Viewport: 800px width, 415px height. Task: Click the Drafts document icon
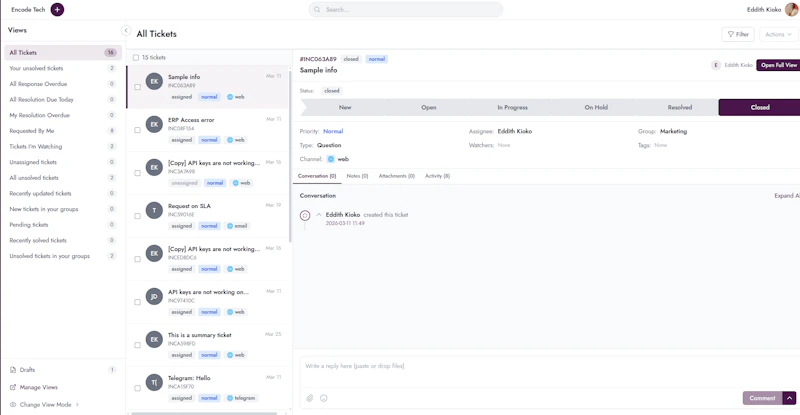click(13, 370)
